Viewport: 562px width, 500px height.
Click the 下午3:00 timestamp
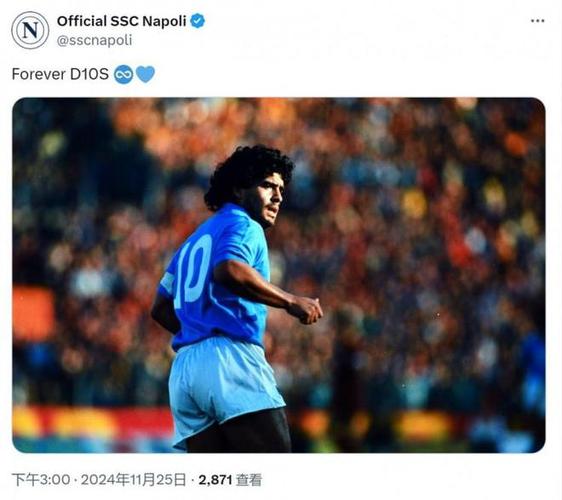pyautogui.click(x=41, y=480)
